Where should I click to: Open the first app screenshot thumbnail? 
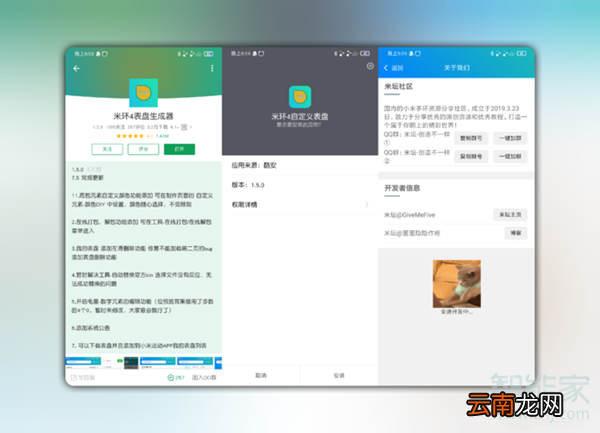(83, 363)
